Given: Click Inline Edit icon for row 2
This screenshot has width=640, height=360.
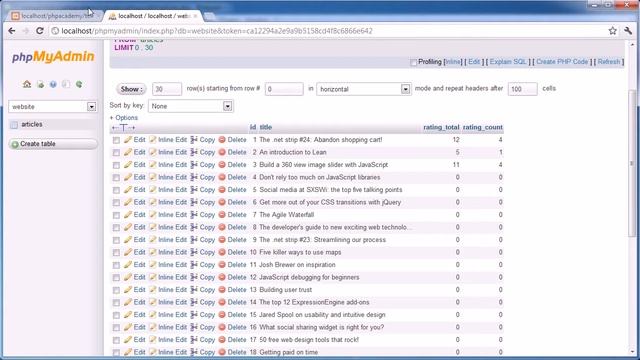Looking at the screenshot, I should pyautogui.click(x=153, y=152).
